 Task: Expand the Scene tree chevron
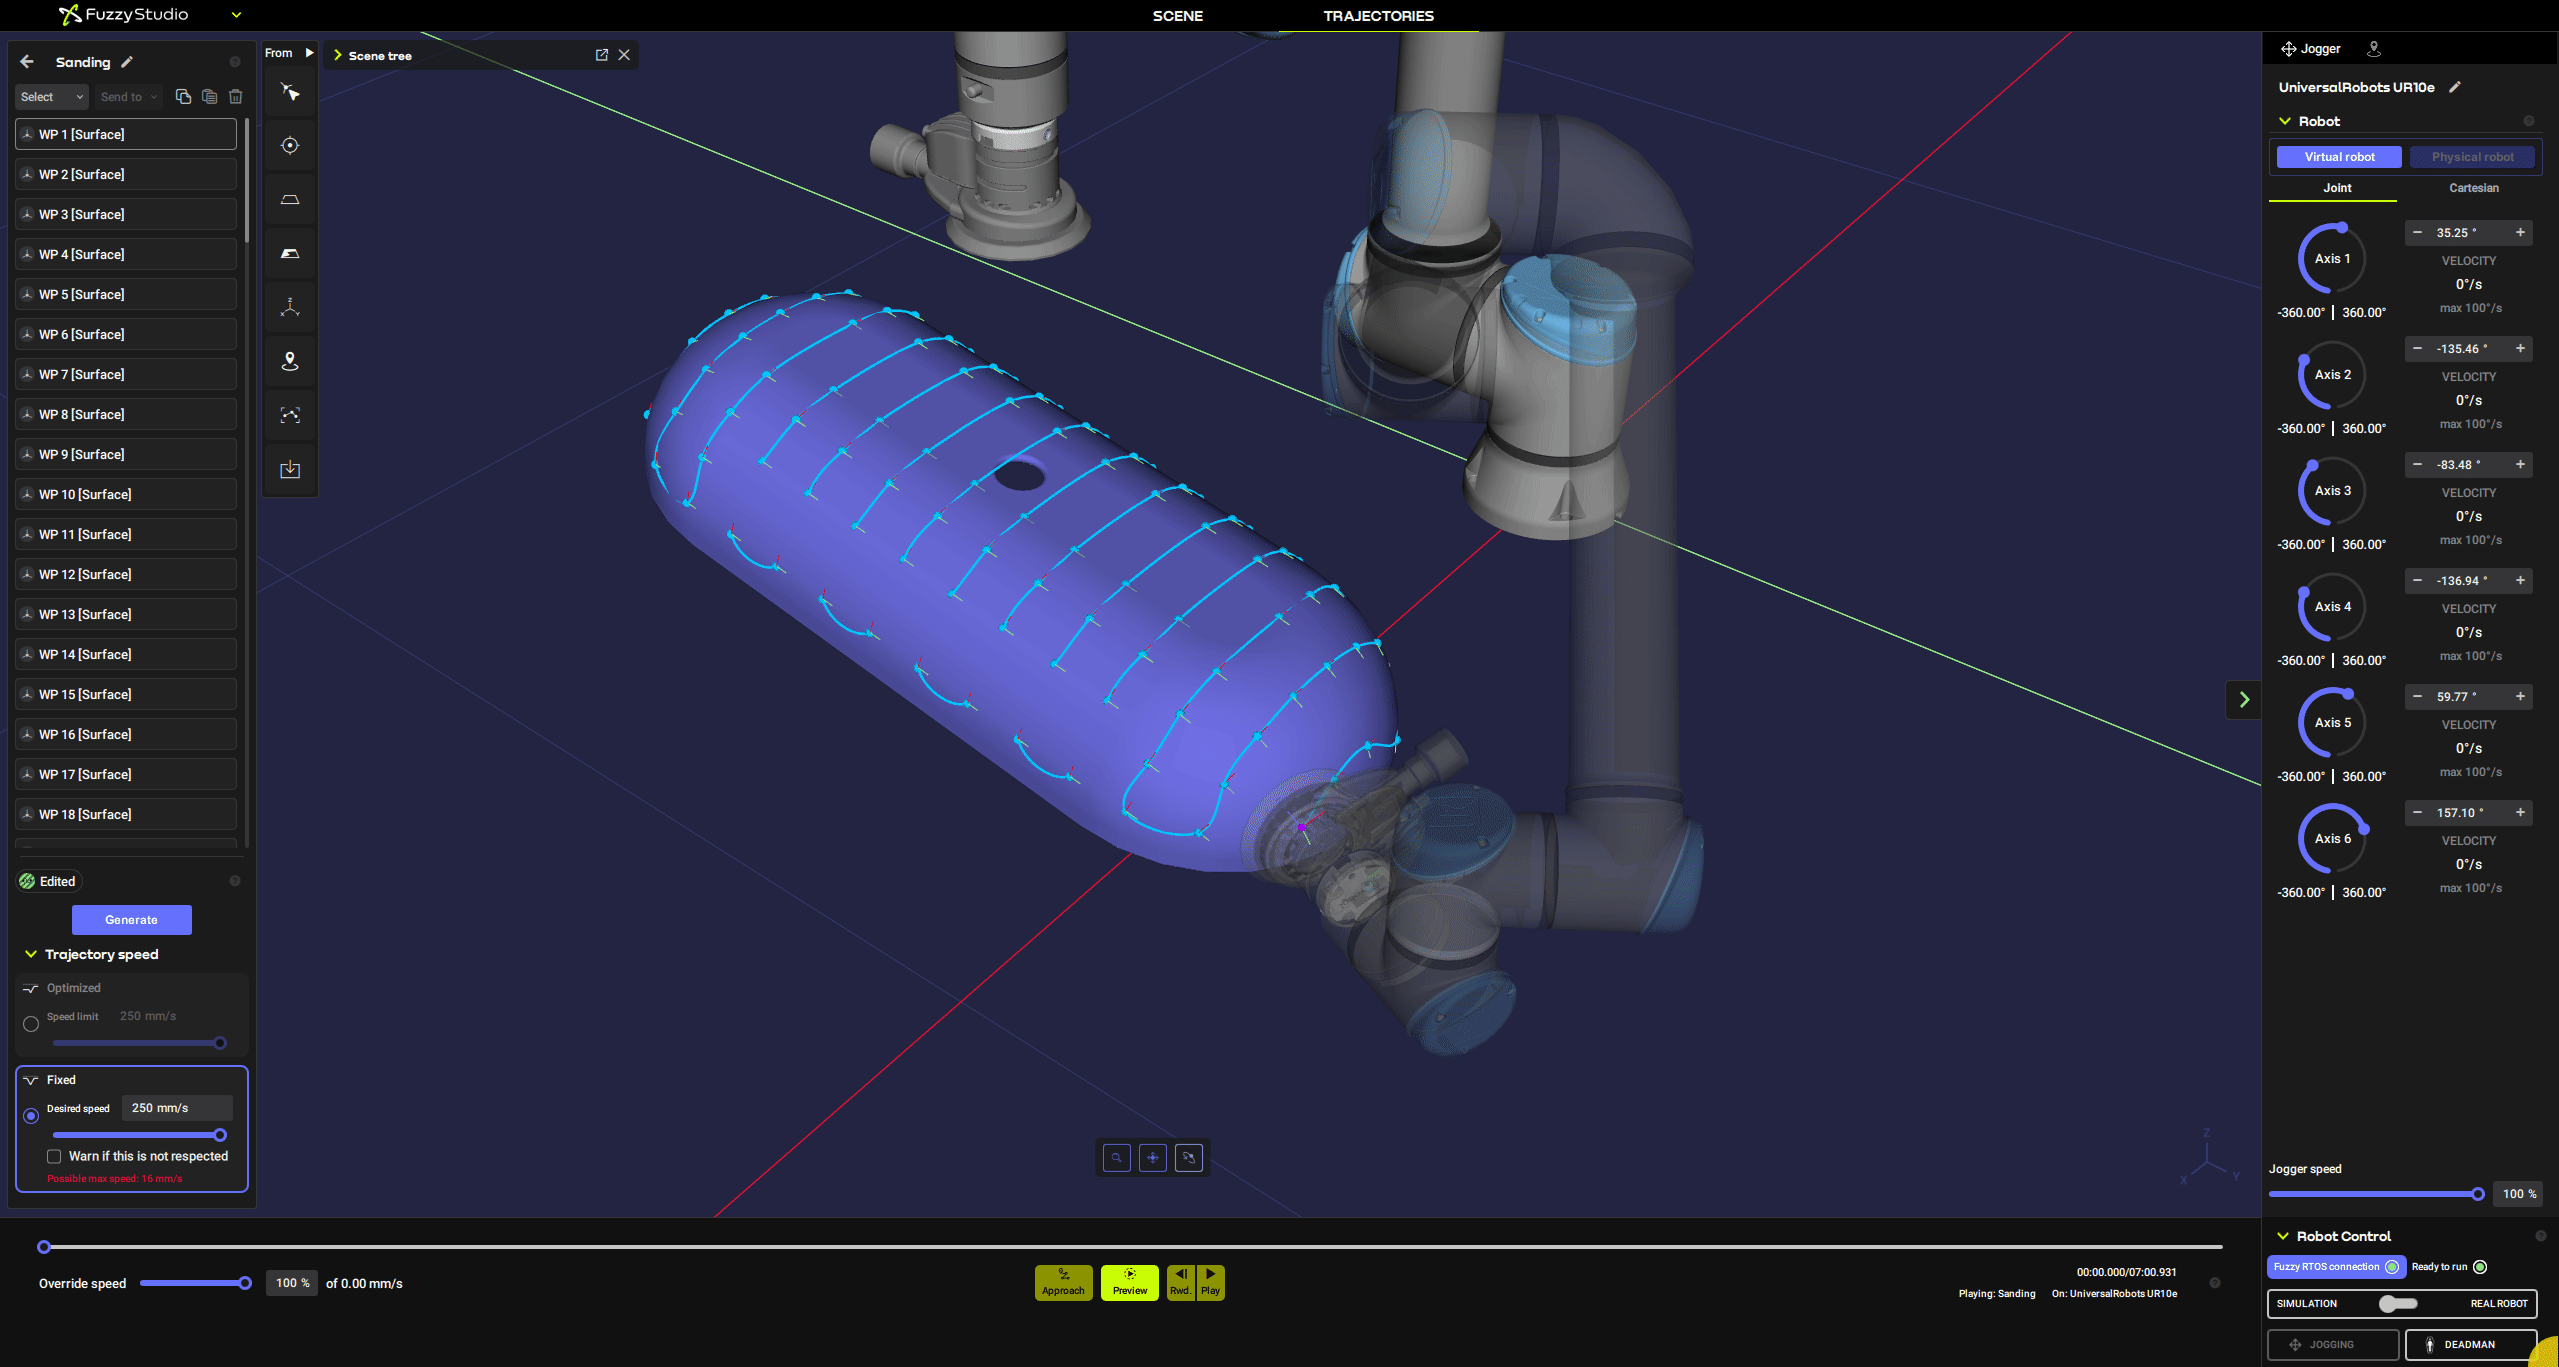(x=338, y=56)
